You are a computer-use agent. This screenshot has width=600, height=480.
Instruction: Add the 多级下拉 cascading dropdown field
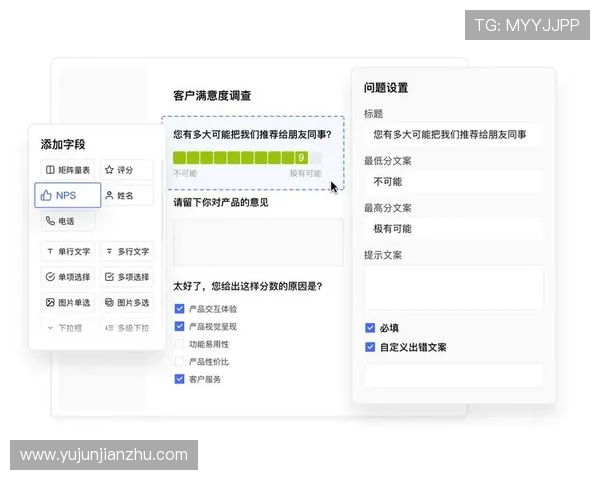[127, 328]
